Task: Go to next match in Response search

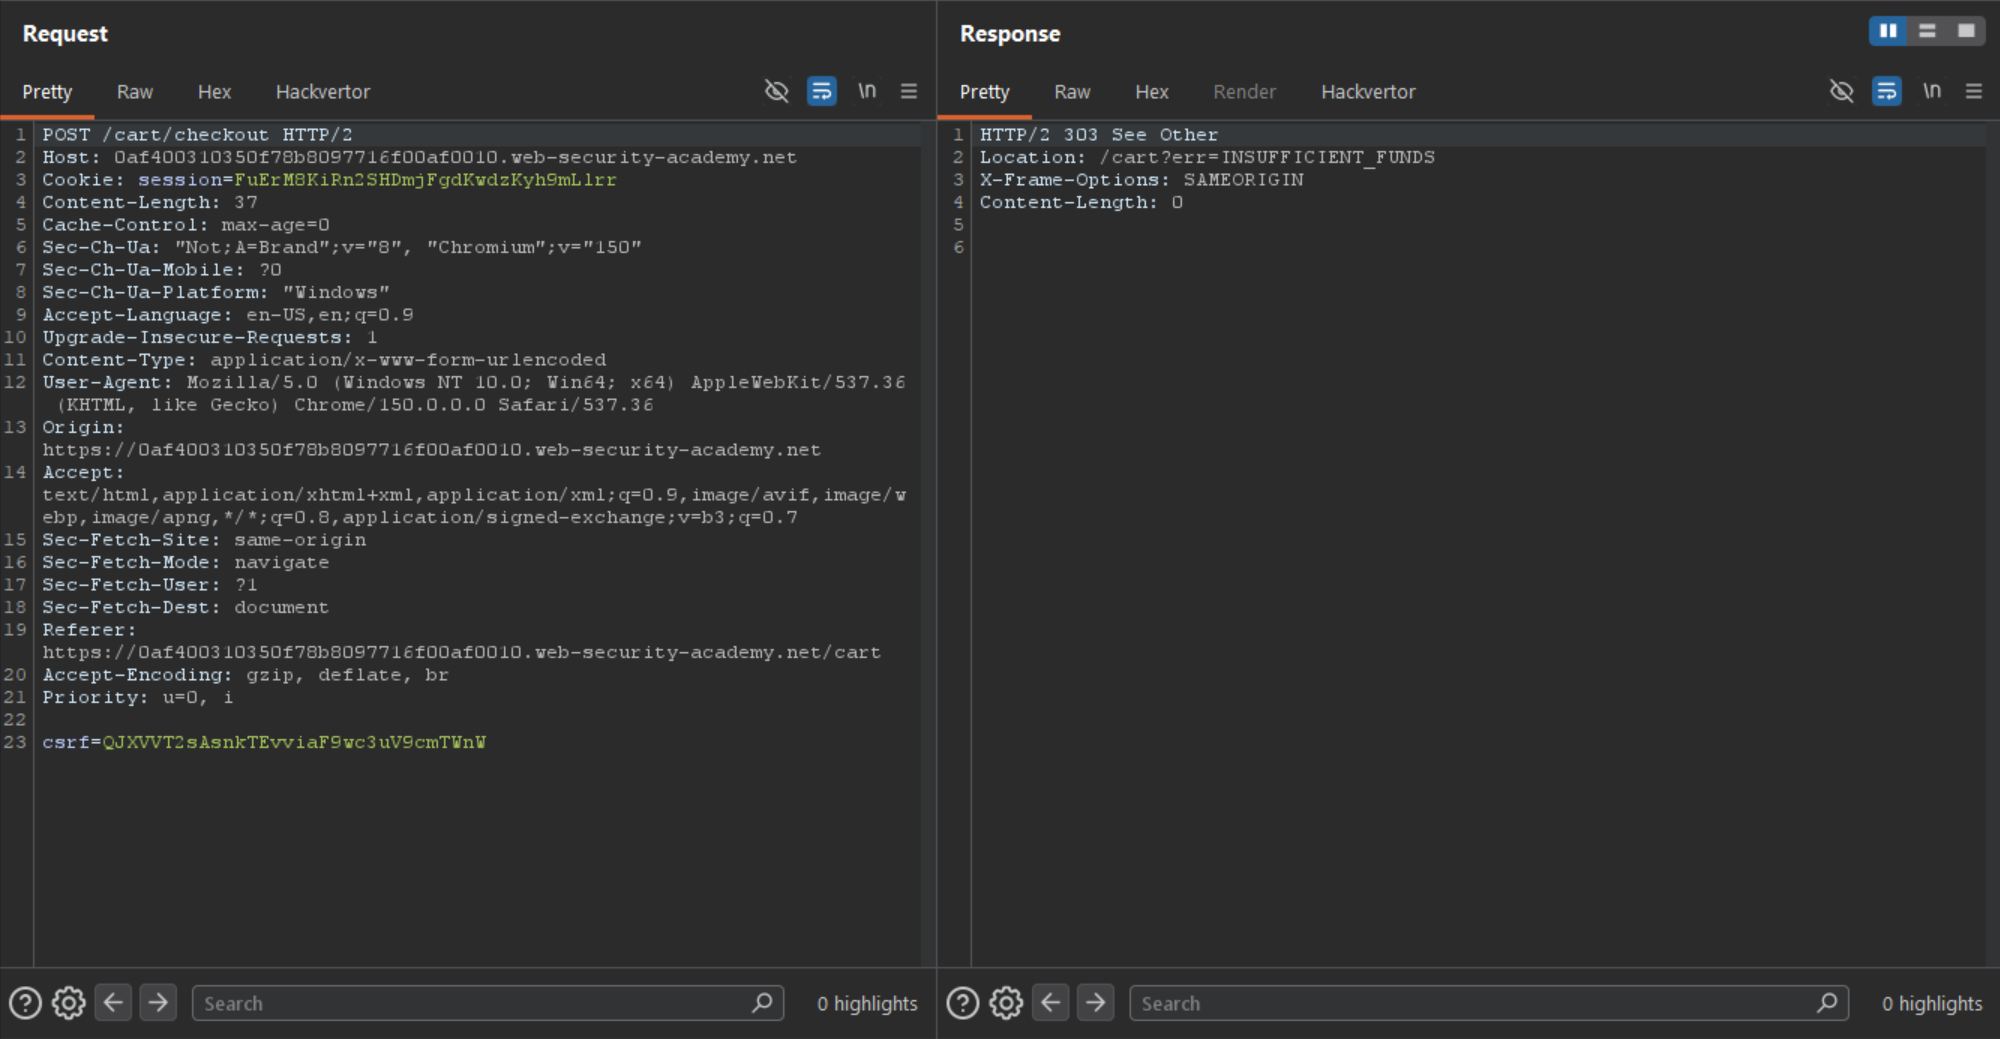Action: (x=1096, y=1002)
